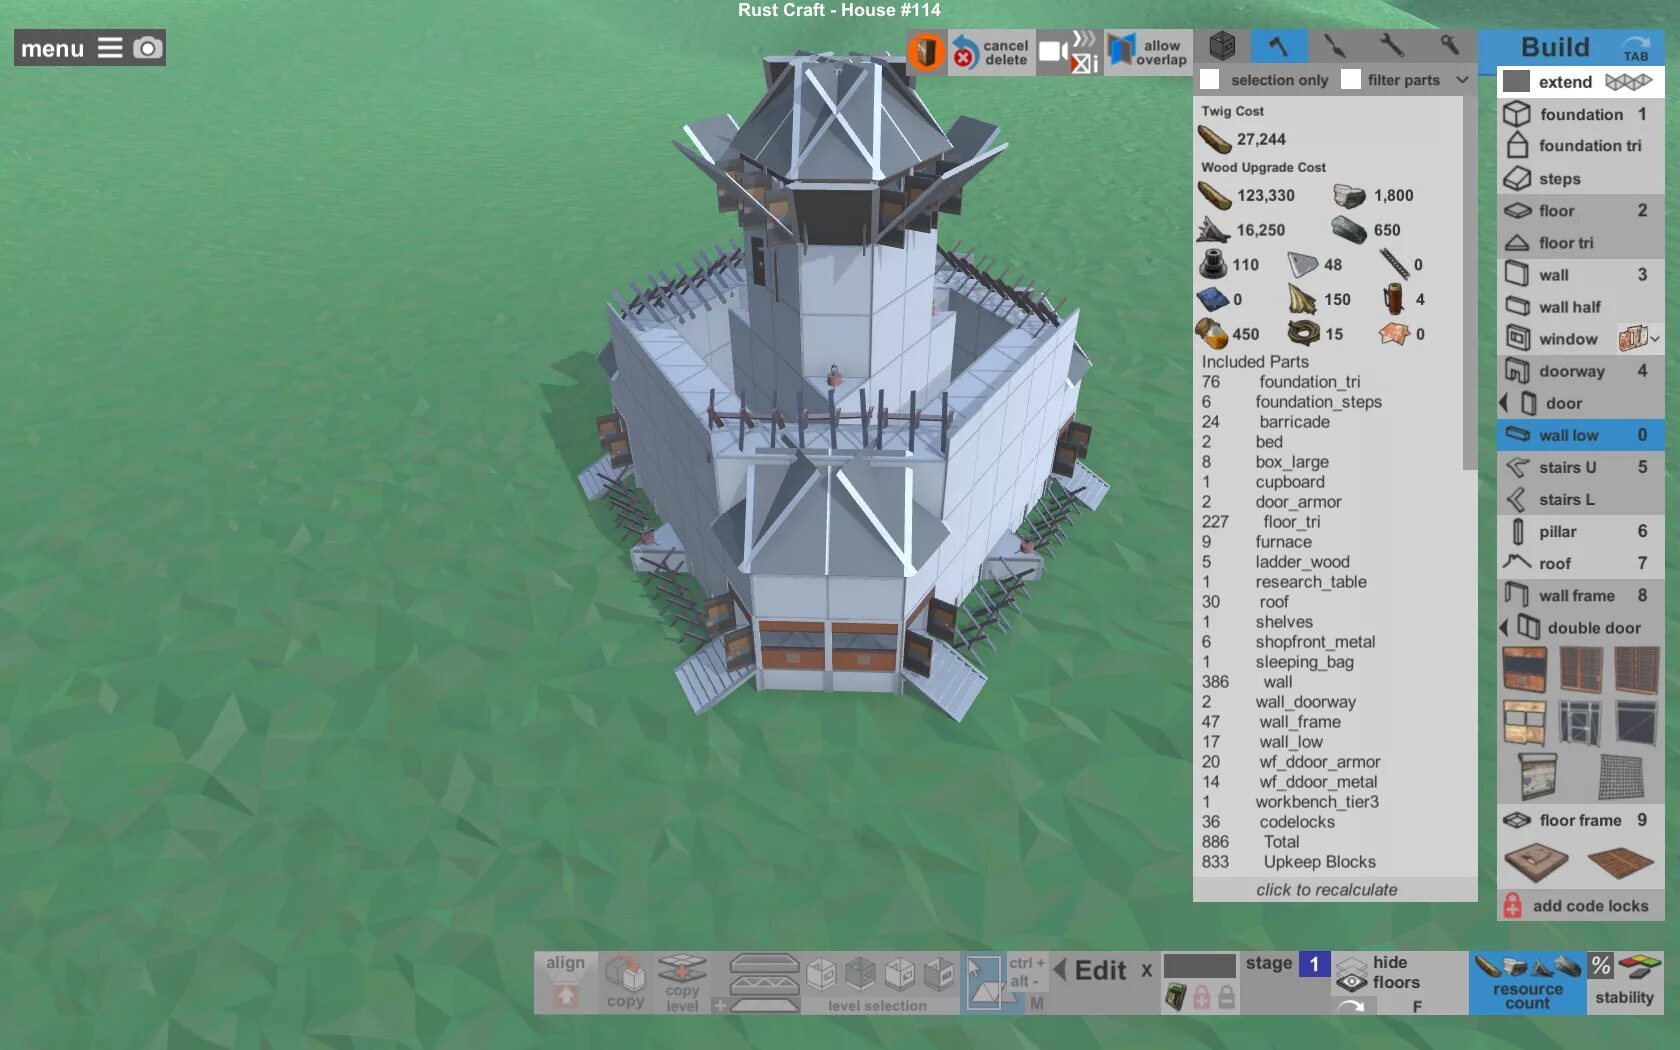Choose the floor grill thumbnail
Screen dimensions: 1680x1050
coord(1620,861)
